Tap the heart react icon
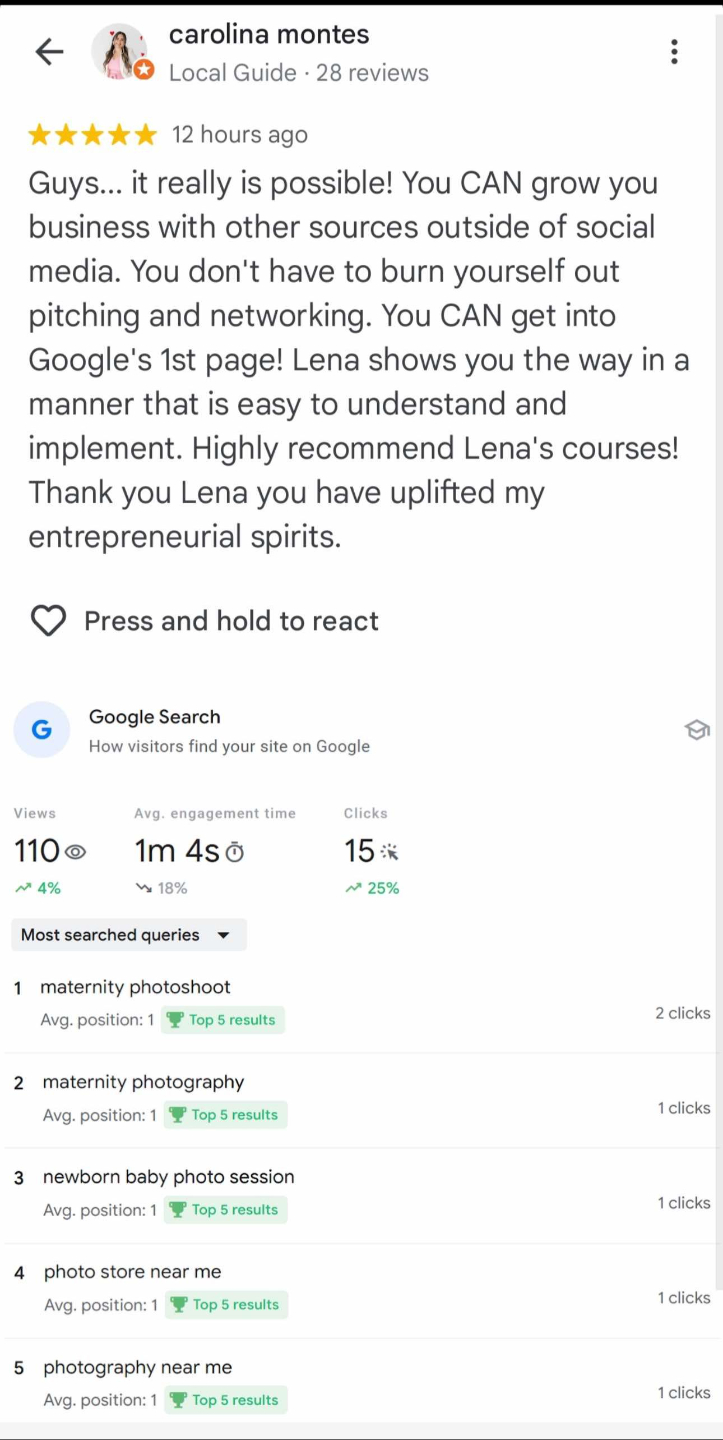Screen dimensions: 723x1440 [x=48, y=621]
